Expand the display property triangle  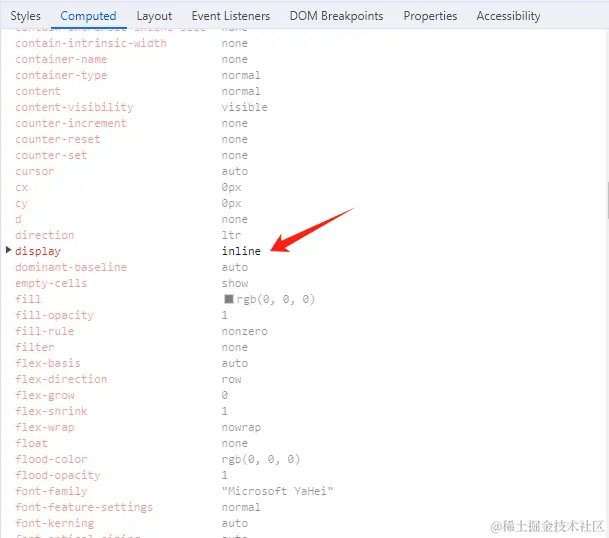pyautogui.click(x=9, y=250)
